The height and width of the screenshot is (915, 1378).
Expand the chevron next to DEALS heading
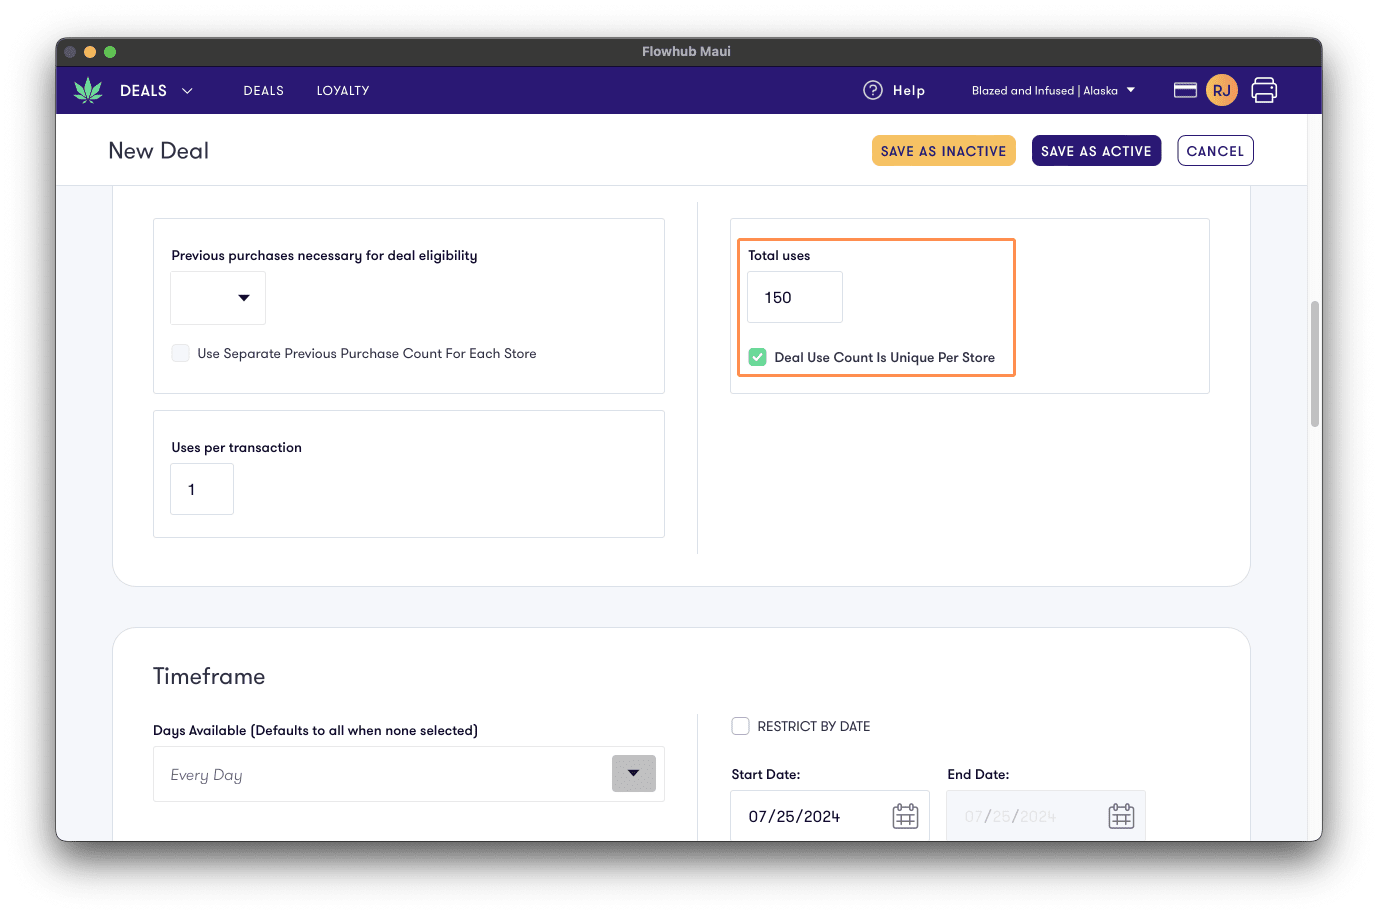pos(187,91)
